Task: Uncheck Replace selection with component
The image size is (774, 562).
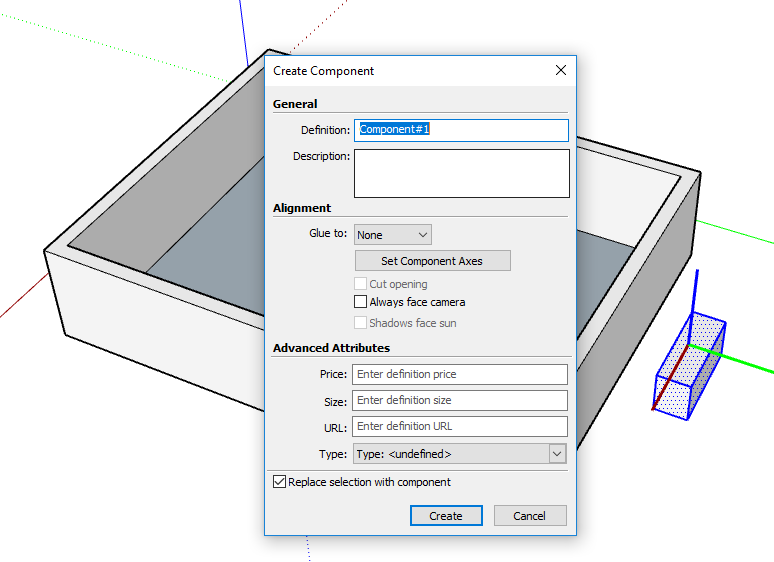Action: 279,482
